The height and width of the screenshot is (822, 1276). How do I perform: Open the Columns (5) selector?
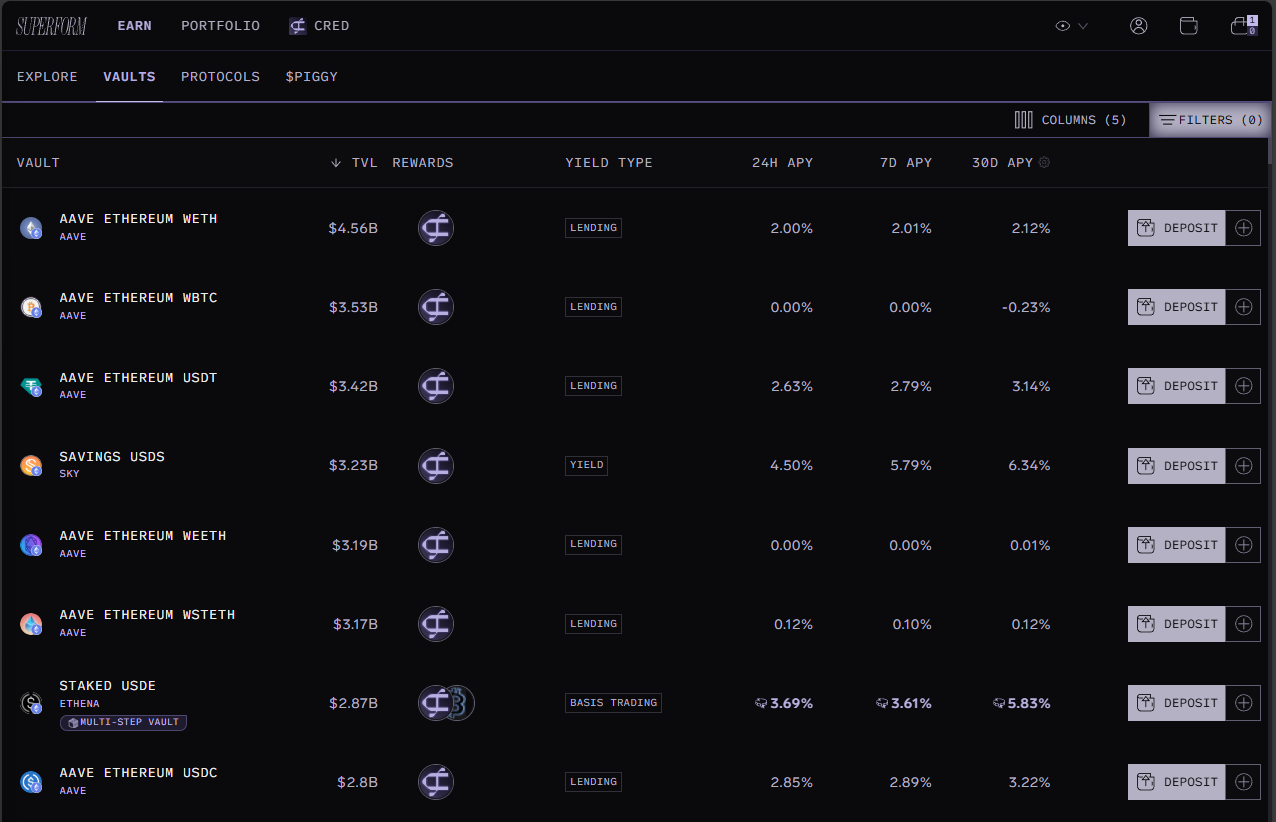(x=1070, y=120)
